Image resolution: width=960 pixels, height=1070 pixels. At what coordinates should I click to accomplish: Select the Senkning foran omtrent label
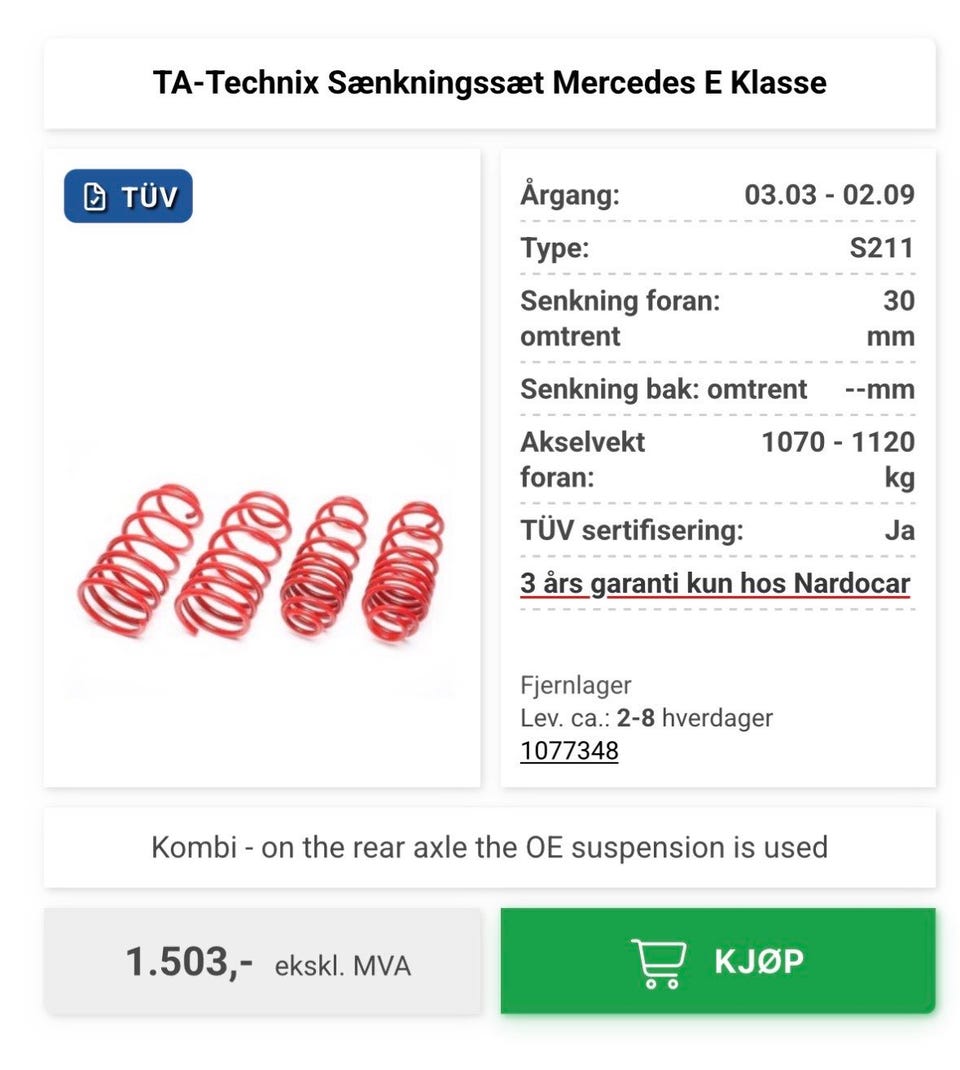click(619, 318)
